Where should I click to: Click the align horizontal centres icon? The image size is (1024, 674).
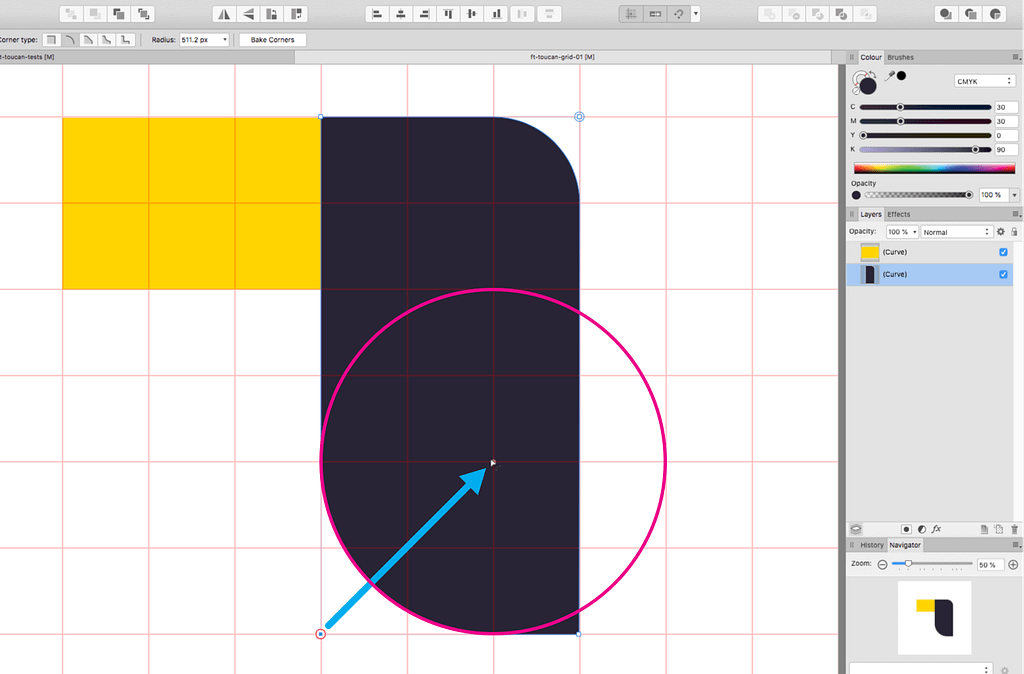coord(400,13)
